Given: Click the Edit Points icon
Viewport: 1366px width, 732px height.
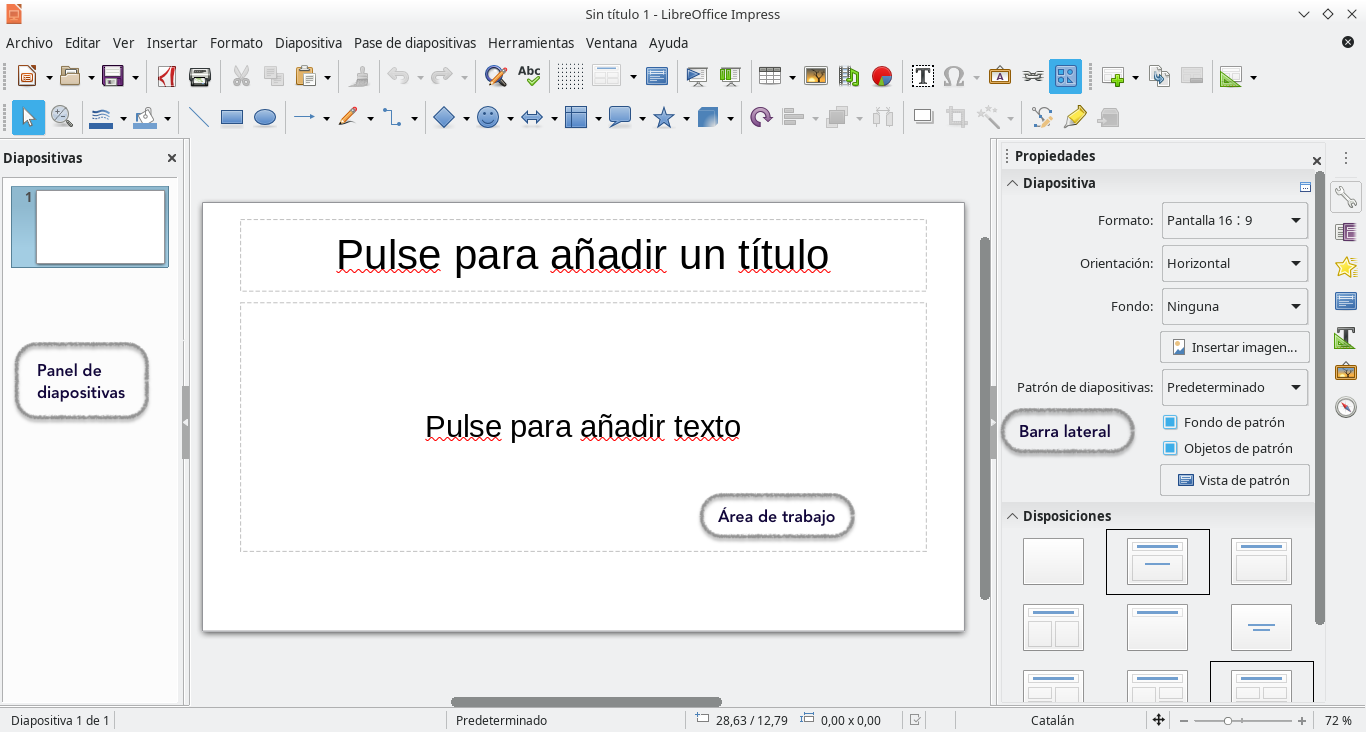Looking at the screenshot, I should [x=1042, y=117].
